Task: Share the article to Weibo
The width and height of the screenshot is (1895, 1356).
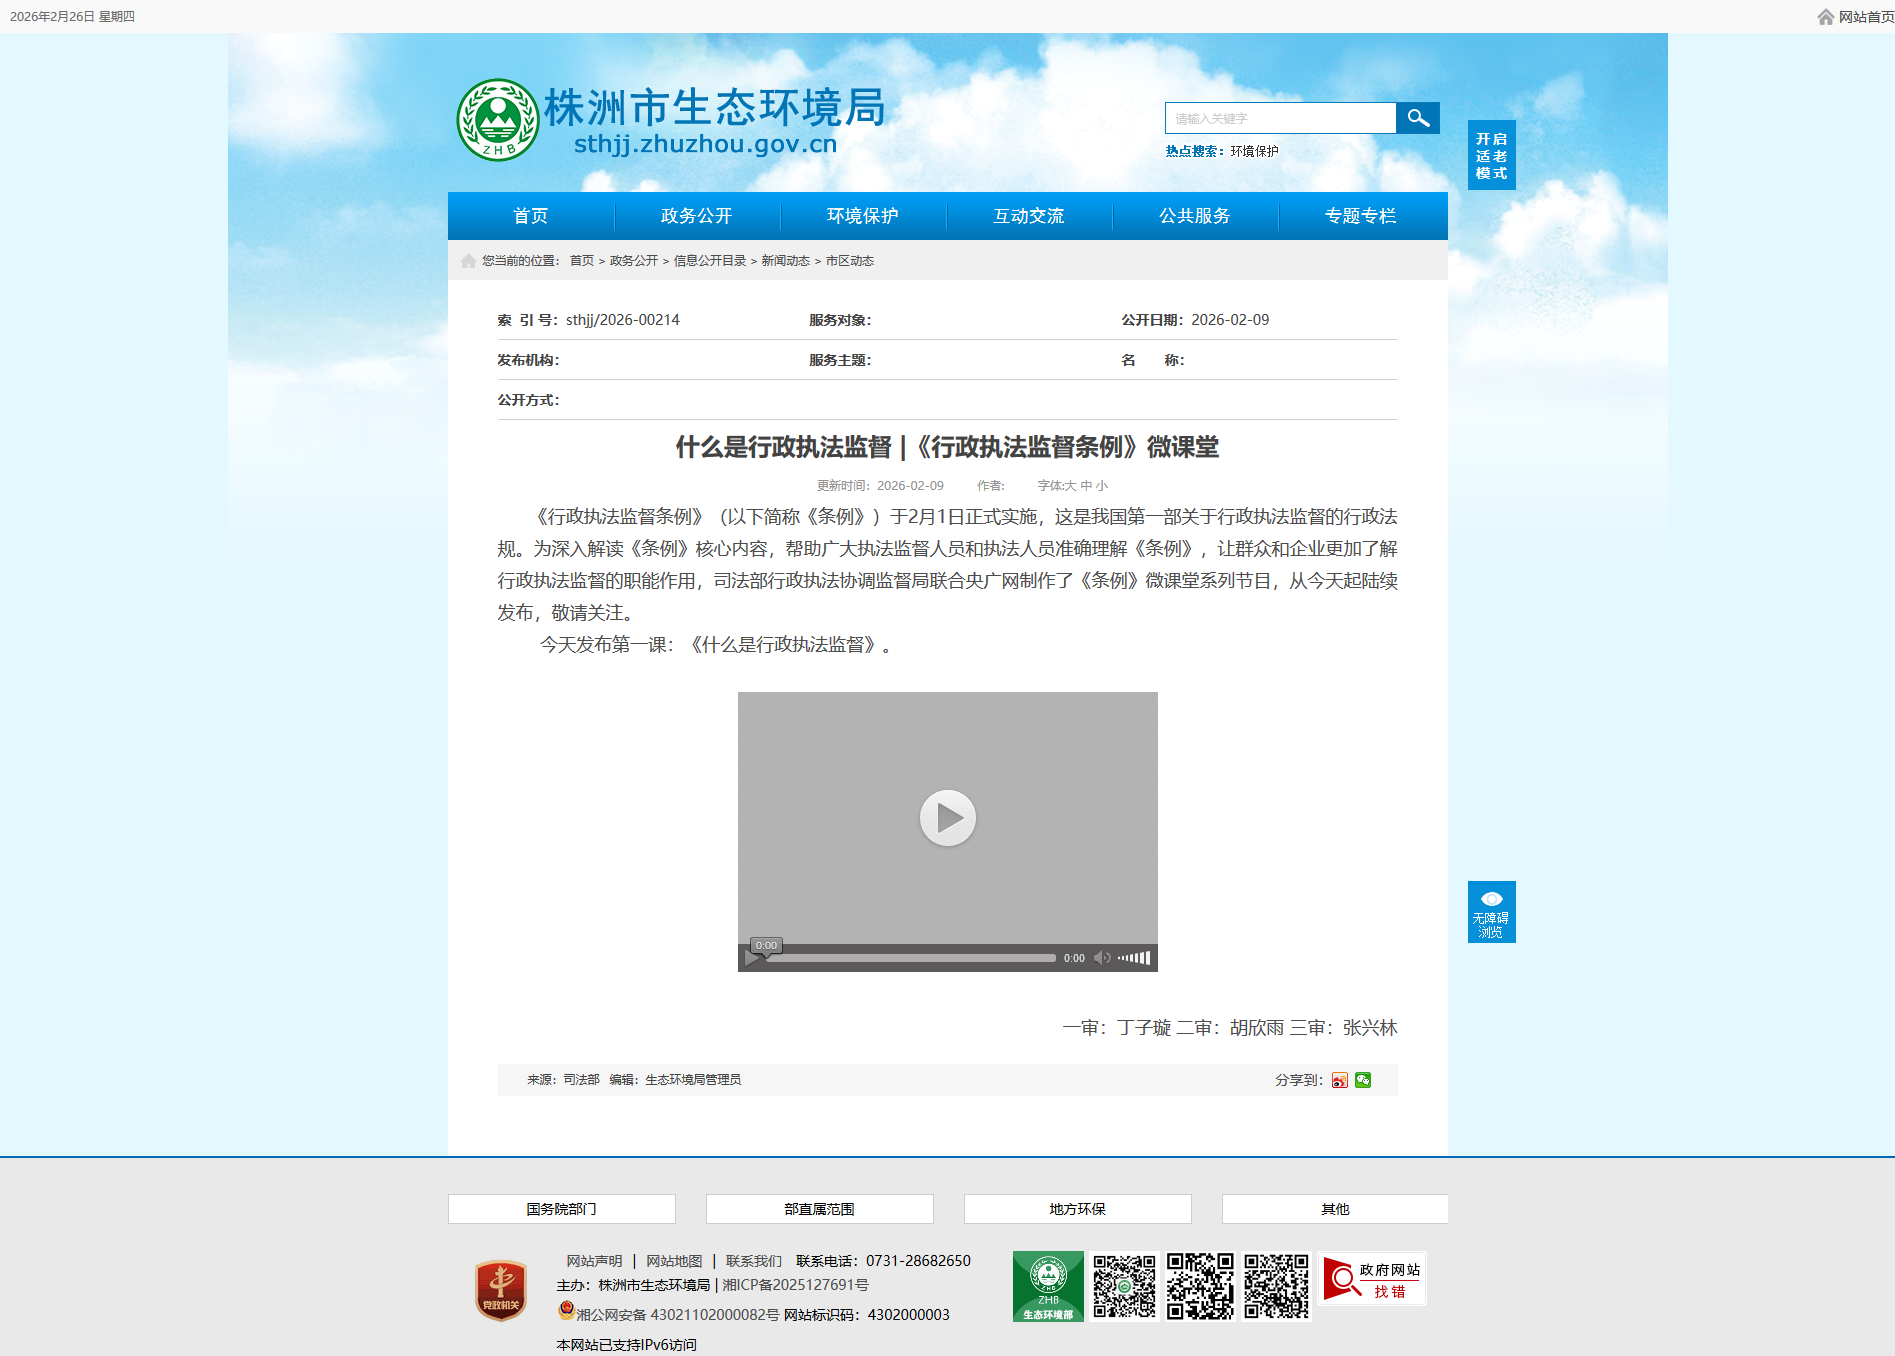Action: [x=1339, y=1080]
